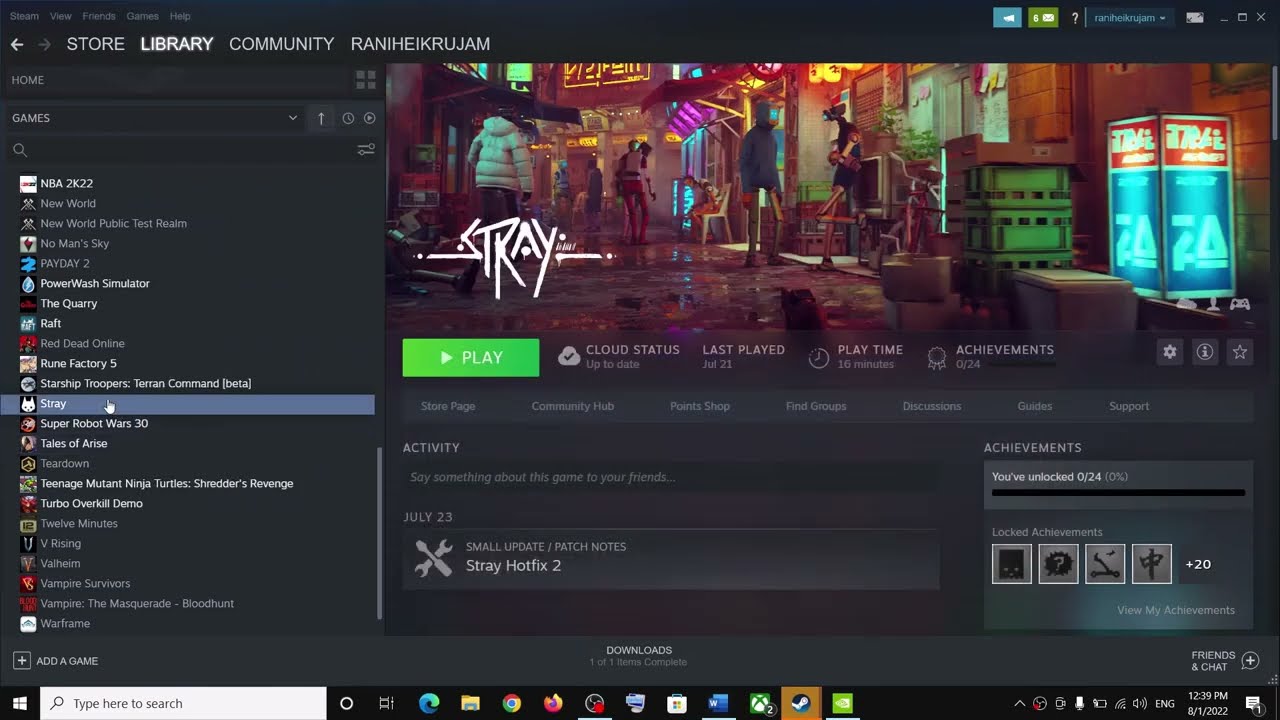Open the Community Hub link
Image resolution: width=1280 pixels, height=720 pixels.
pos(573,406)
